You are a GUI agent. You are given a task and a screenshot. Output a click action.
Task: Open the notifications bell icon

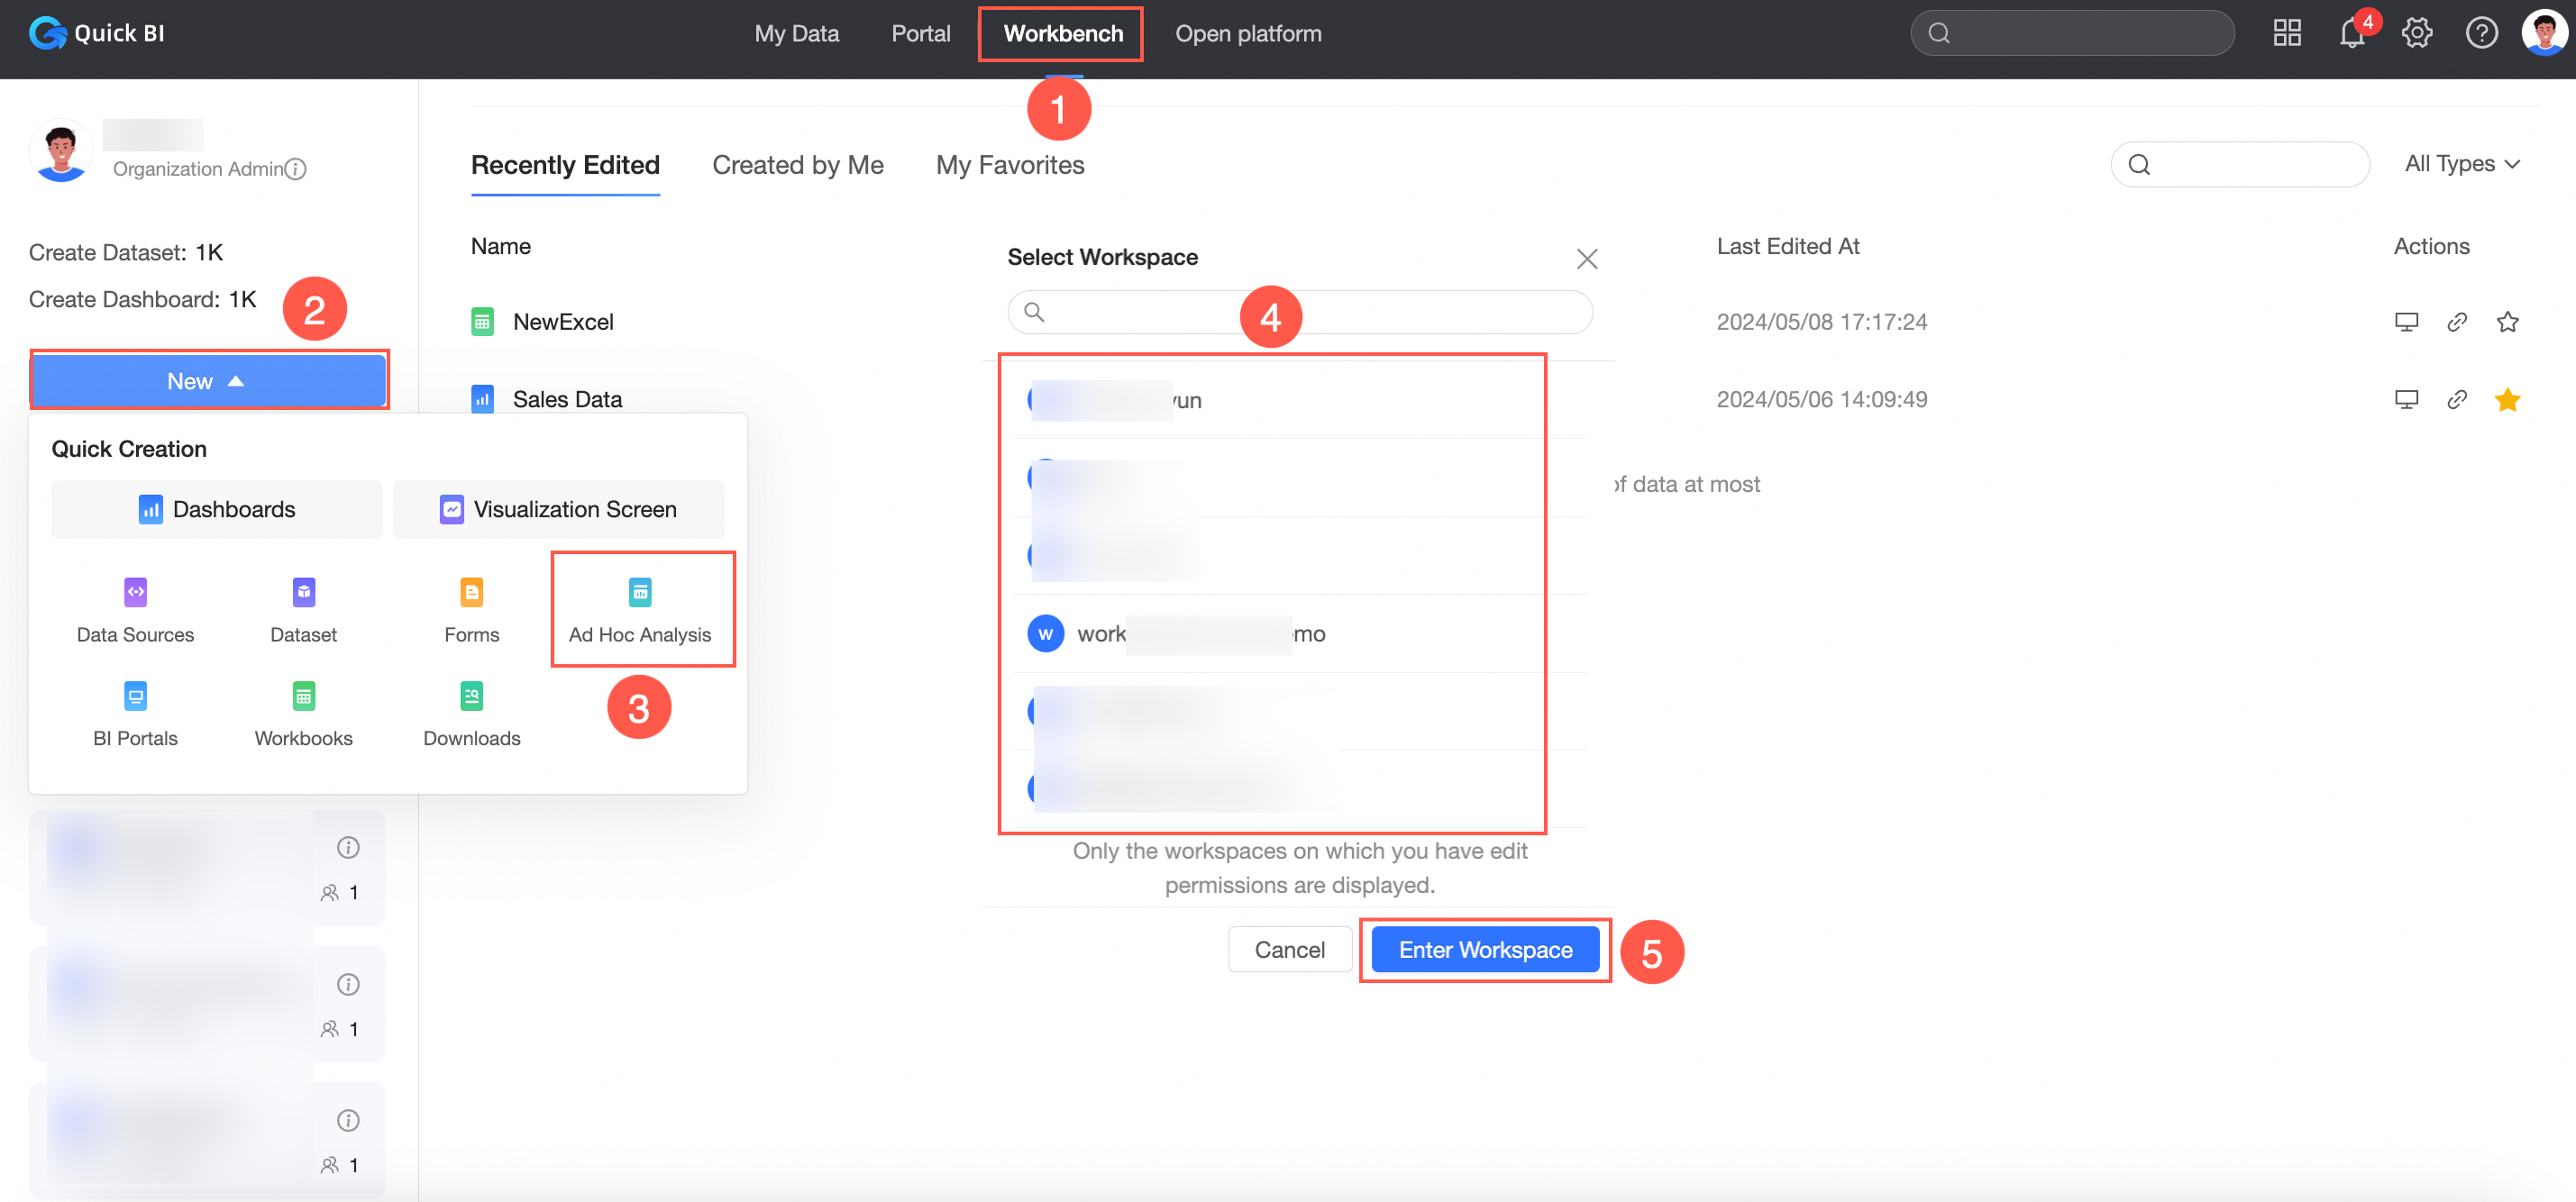tap(2351, 34)
